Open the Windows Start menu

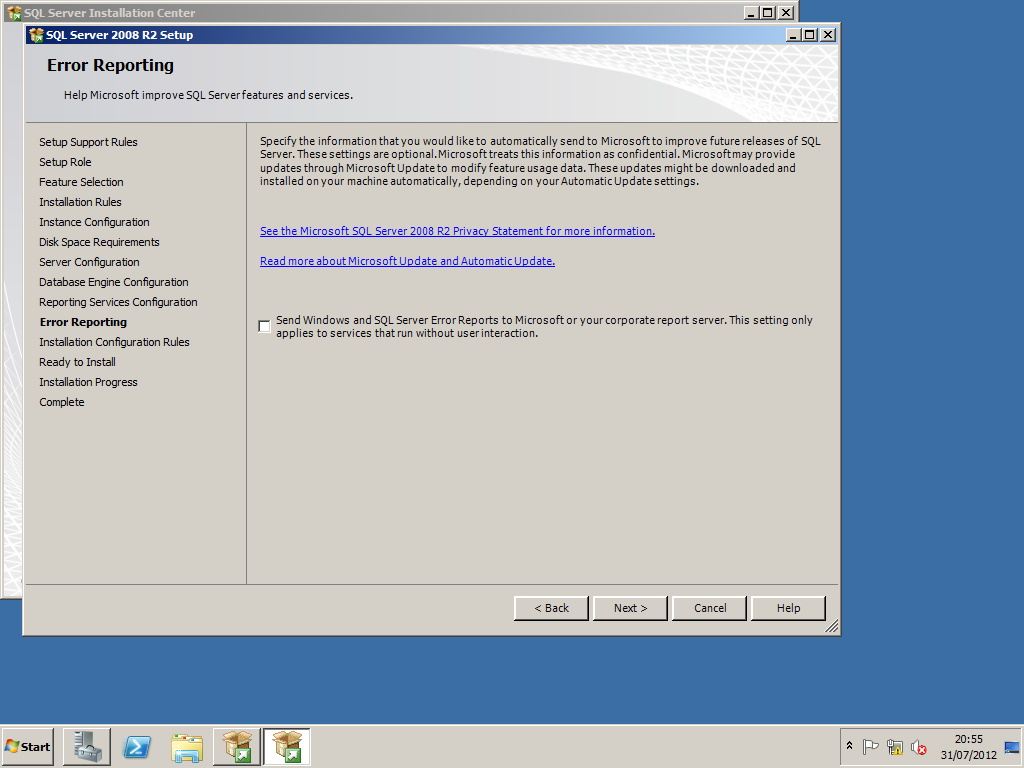27,746
